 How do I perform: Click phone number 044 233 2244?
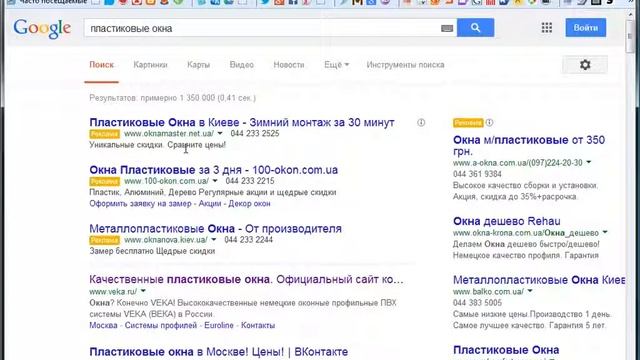(249, 240)
